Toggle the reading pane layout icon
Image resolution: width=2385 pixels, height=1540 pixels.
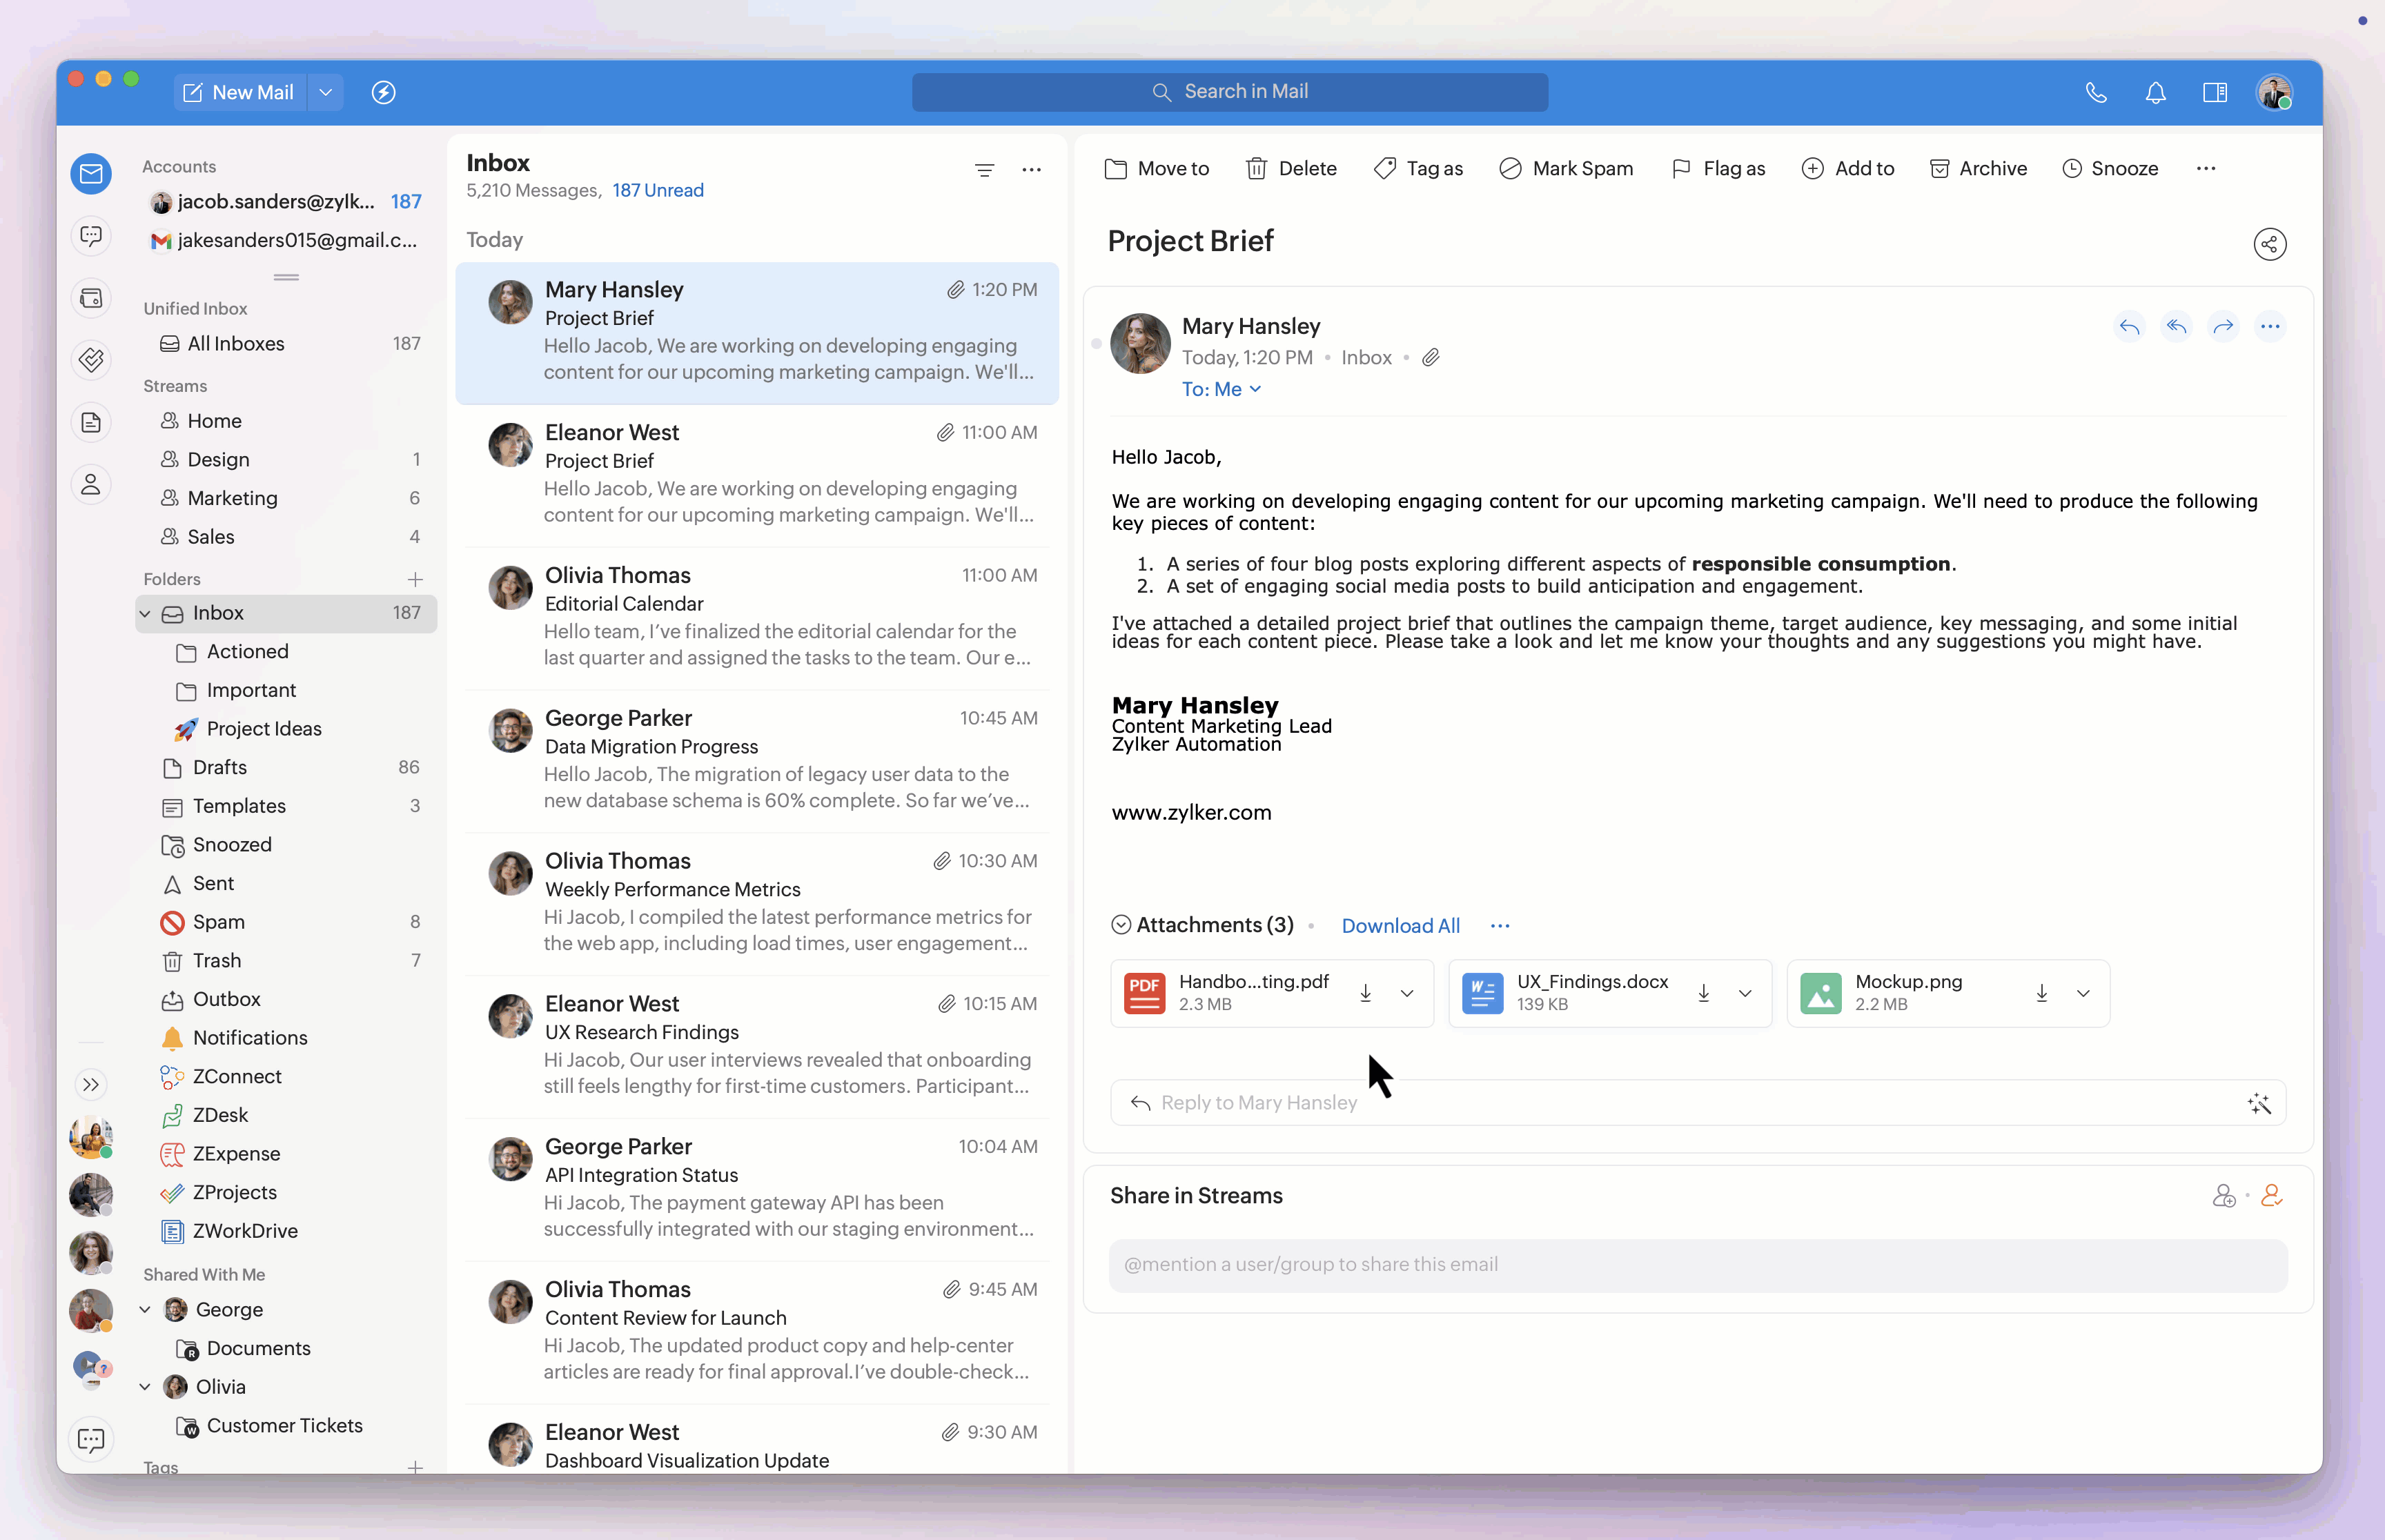(2214, 93)
